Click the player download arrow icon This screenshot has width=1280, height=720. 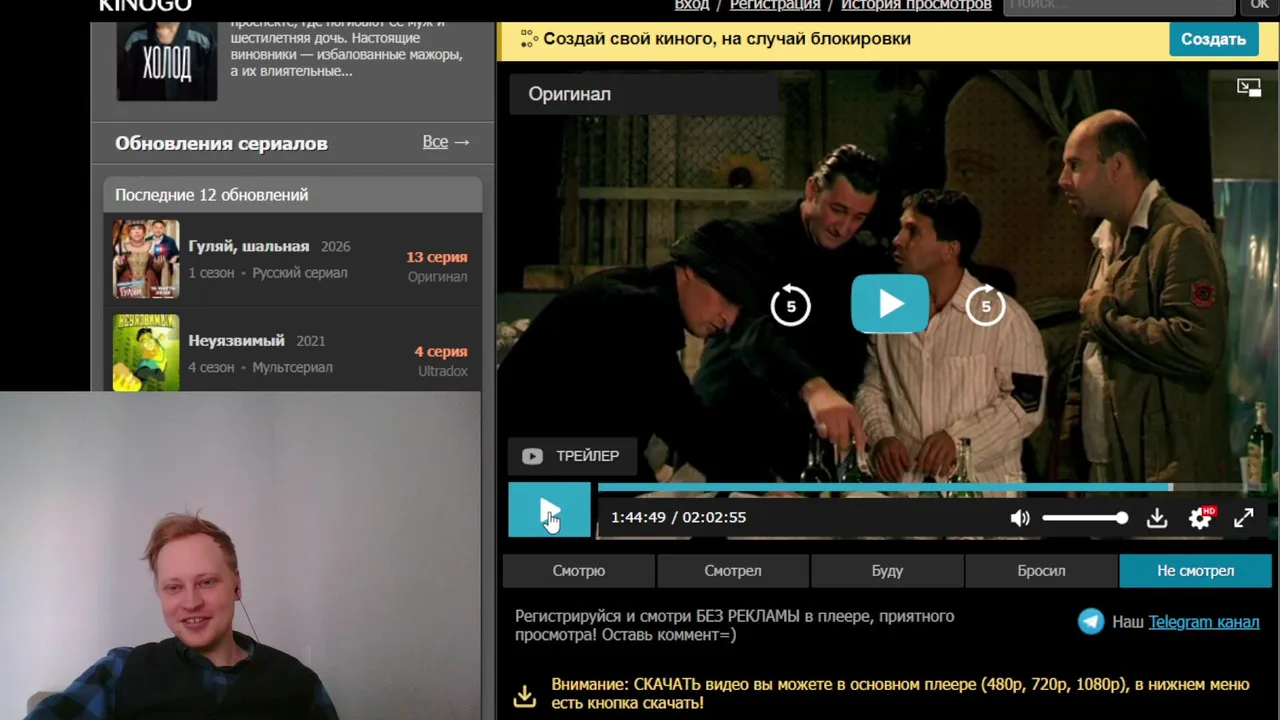click(x=1156, y=518)
